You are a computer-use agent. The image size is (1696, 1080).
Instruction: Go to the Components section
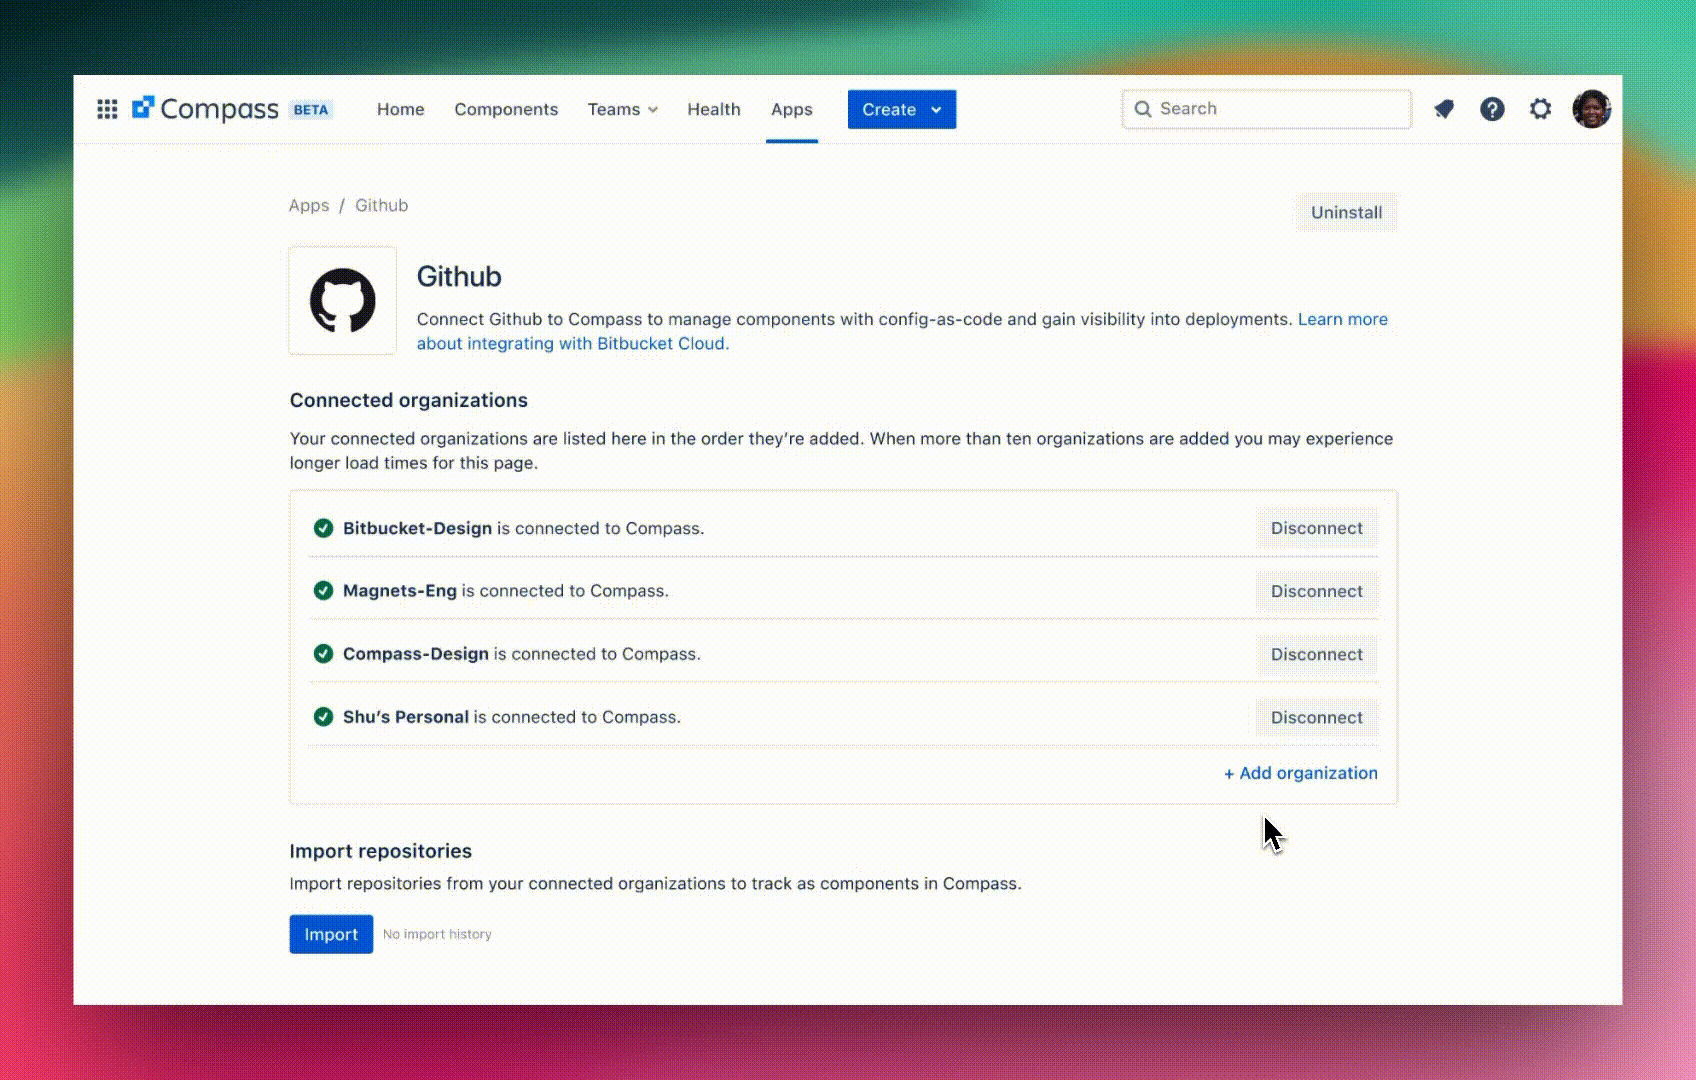pos(506,109)
